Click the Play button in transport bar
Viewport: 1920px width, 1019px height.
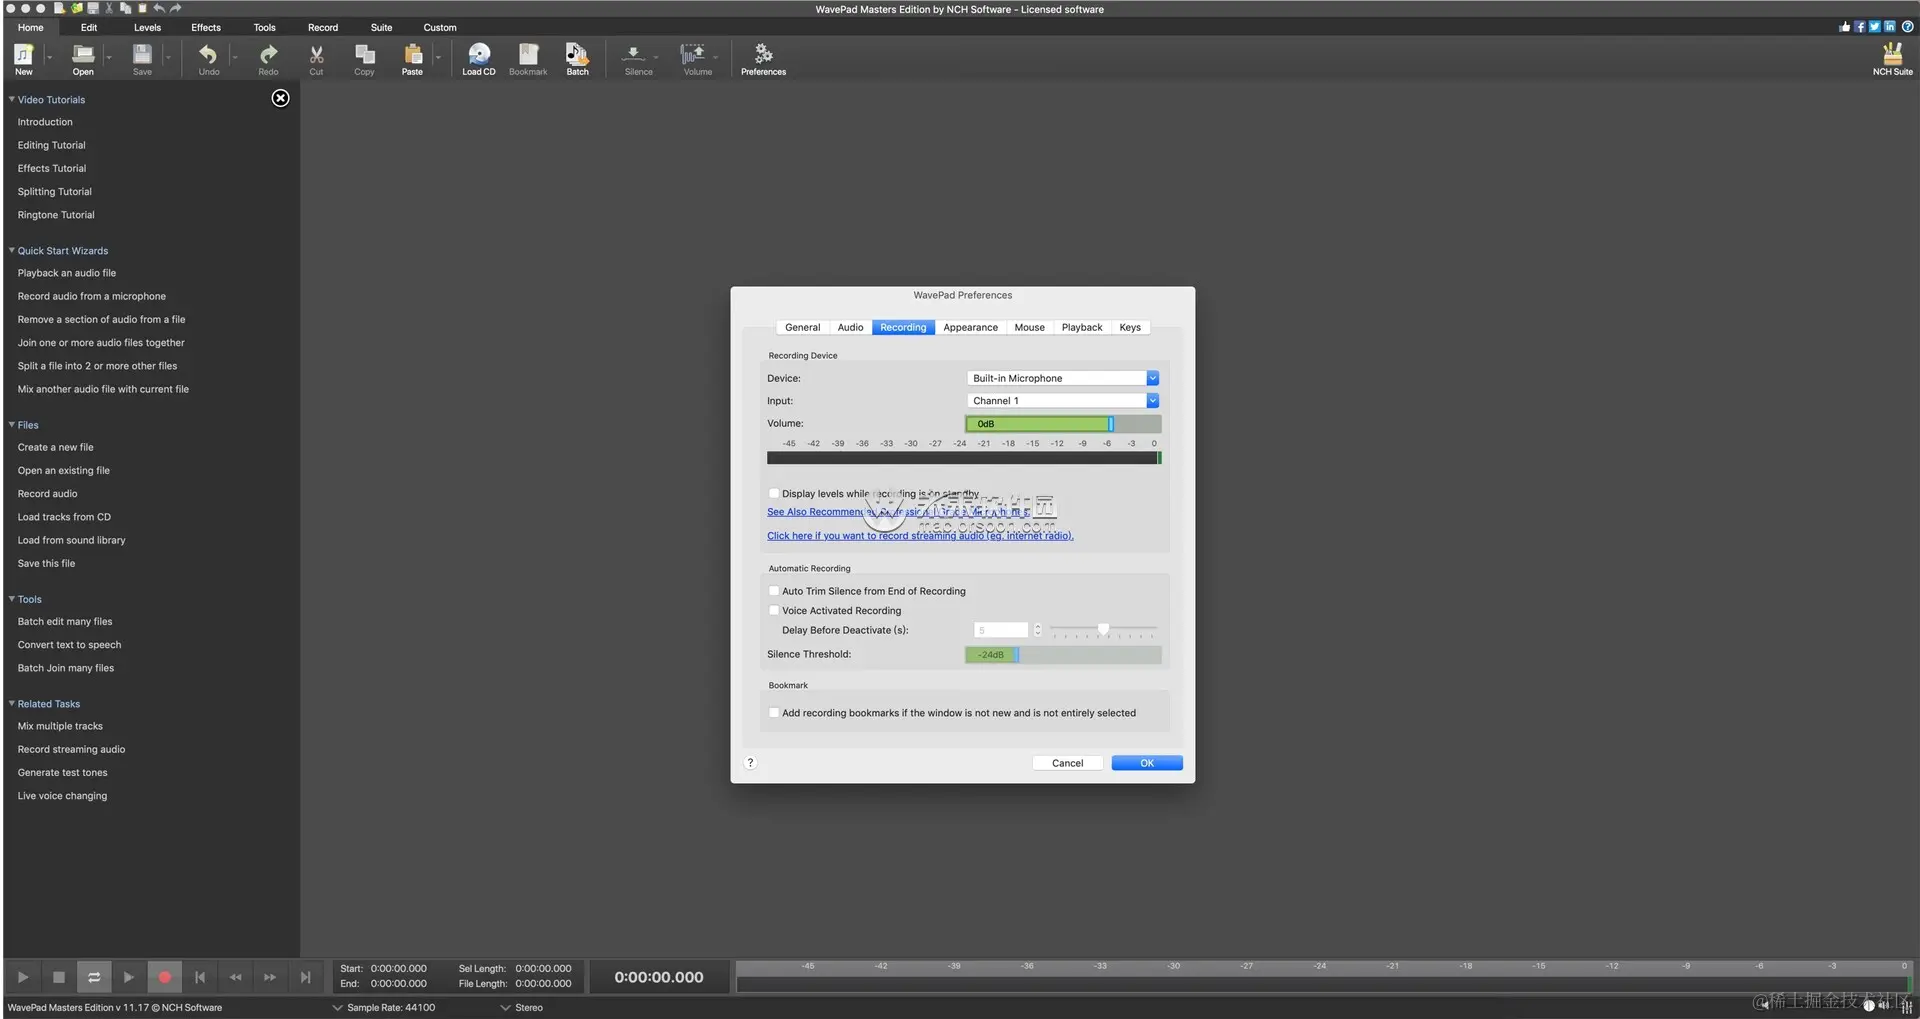23,977
